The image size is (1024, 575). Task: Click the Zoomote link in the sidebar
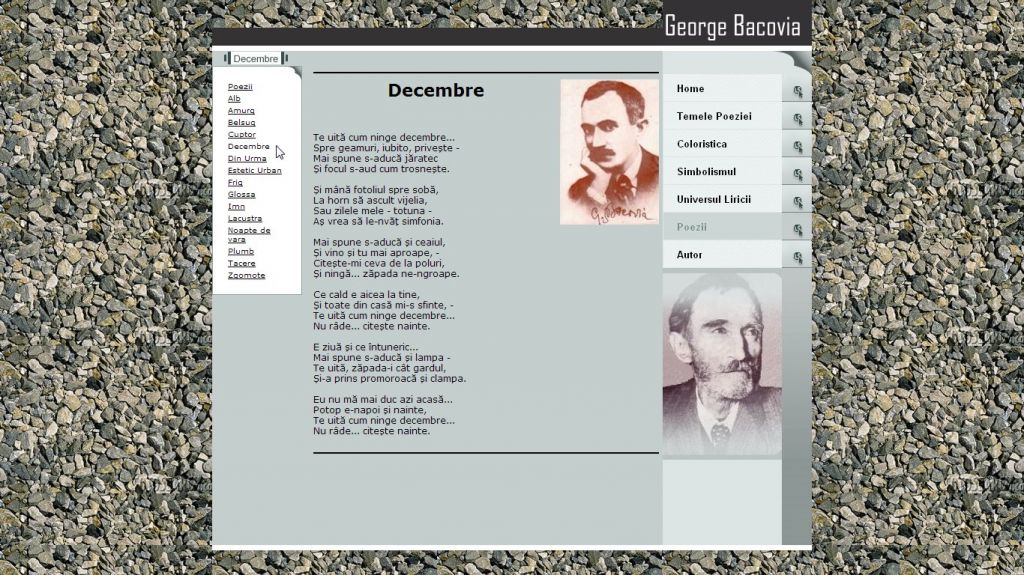pyautogui.click(x=246, y=275)
